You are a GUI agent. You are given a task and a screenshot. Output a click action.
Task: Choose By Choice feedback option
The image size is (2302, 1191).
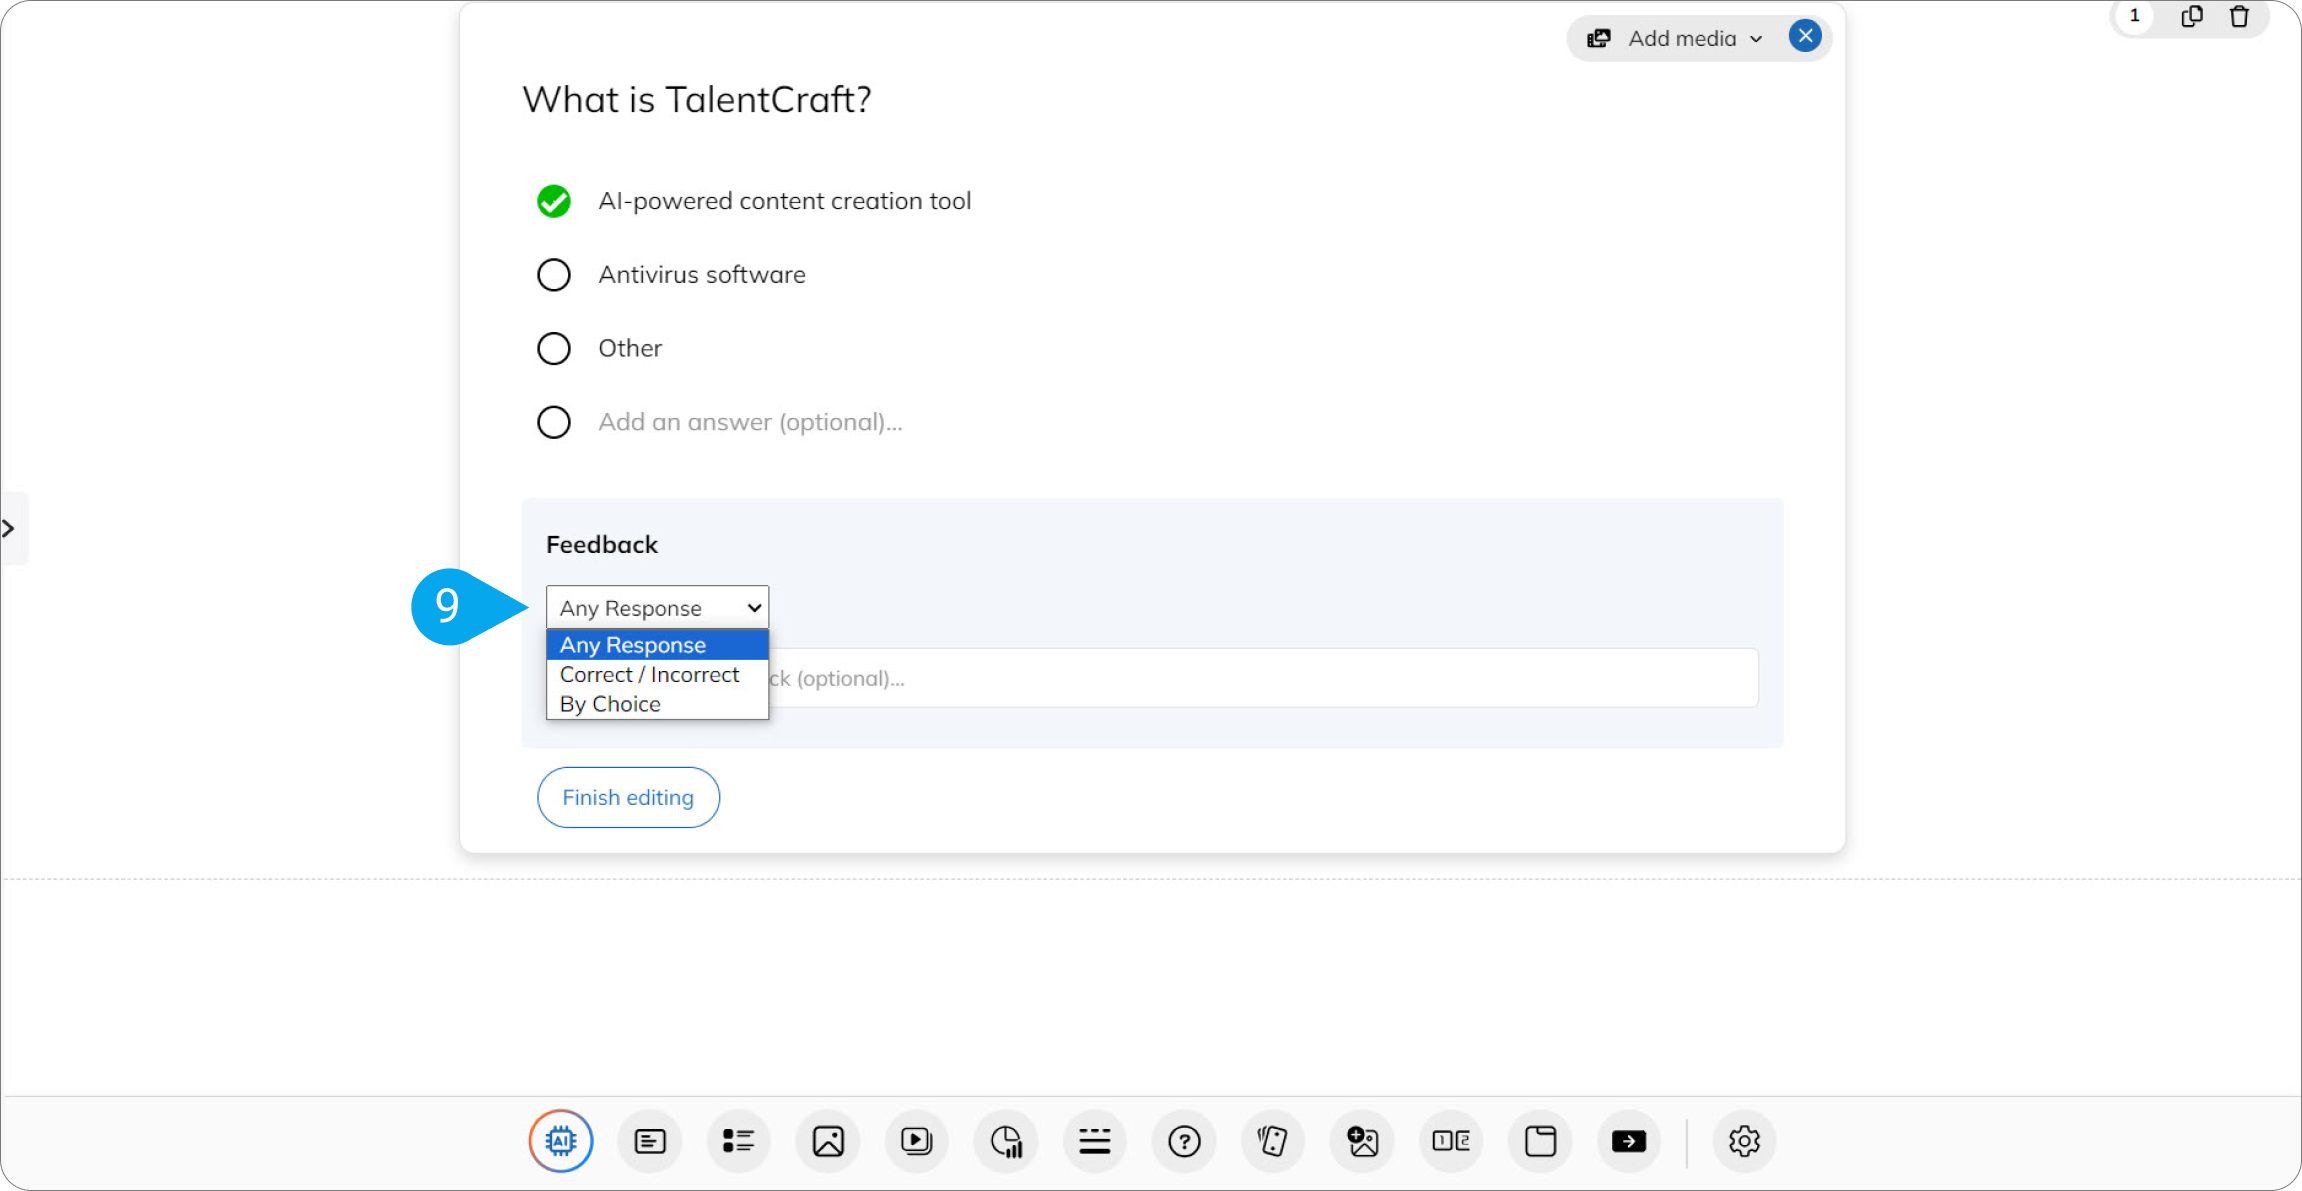click(x=657, y=704)
